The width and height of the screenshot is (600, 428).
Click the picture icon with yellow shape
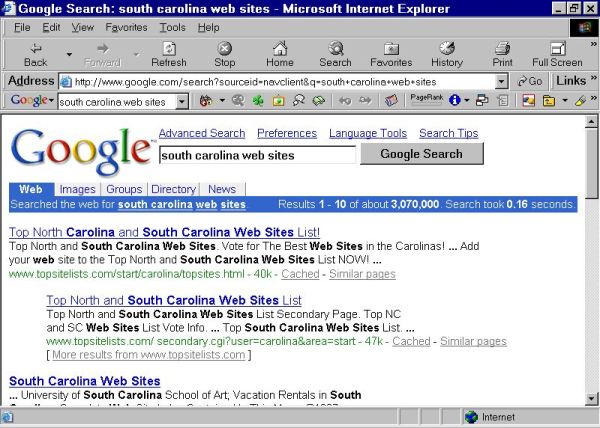(528, 101)
